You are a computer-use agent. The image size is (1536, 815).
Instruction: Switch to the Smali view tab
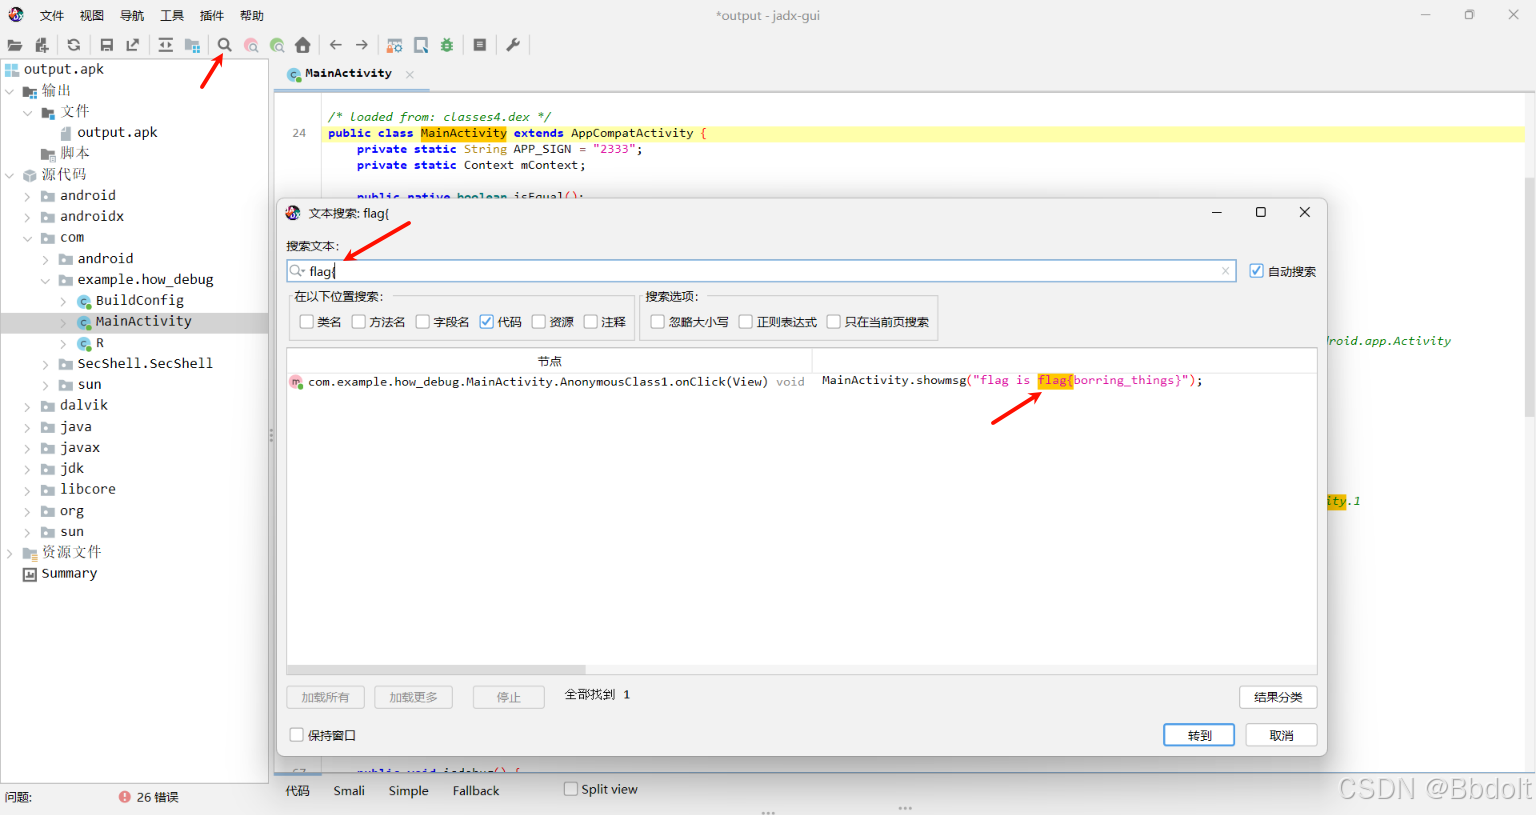pos(349,790)
